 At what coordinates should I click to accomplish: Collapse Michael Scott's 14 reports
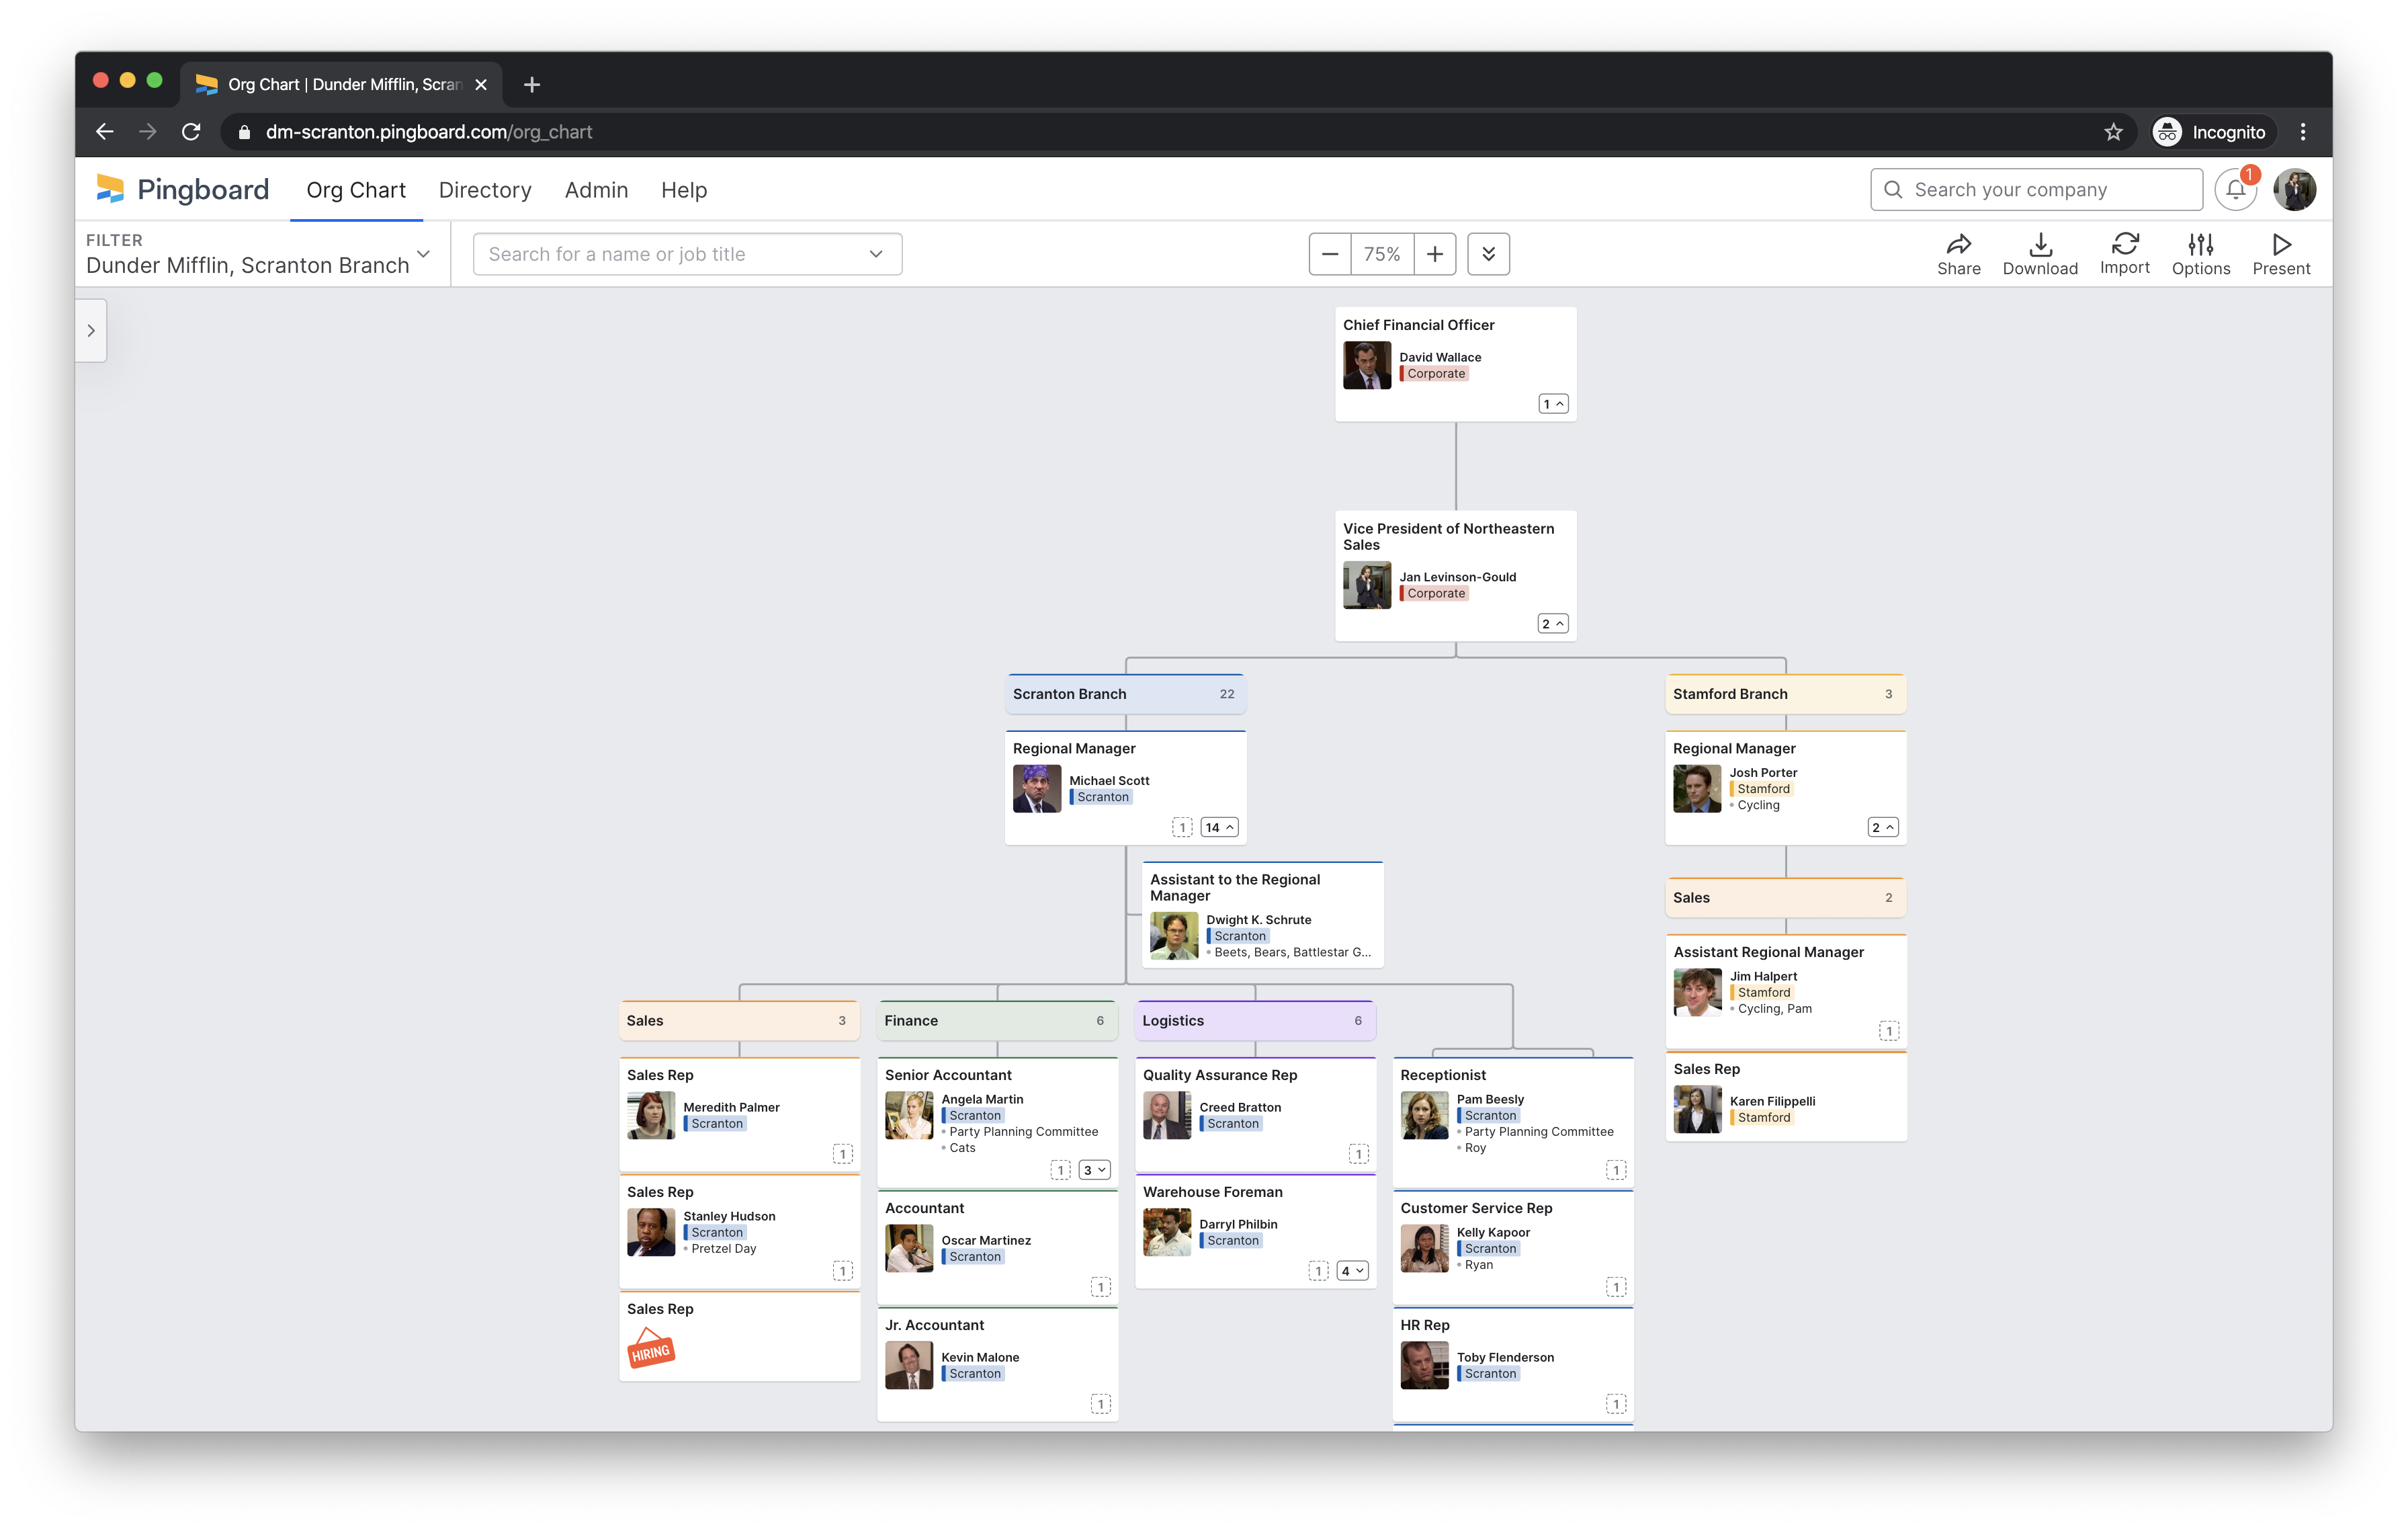coord(1219,828)
